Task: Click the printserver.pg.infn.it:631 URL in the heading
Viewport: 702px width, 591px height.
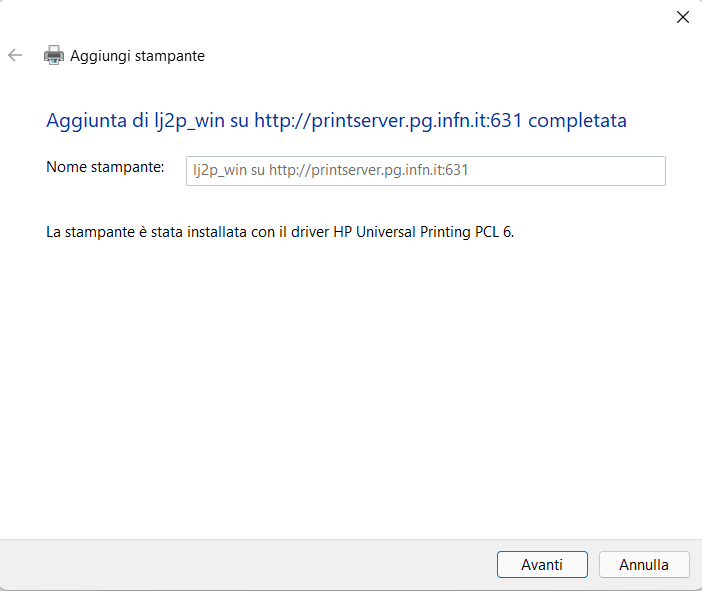Action: pos(388,120)
